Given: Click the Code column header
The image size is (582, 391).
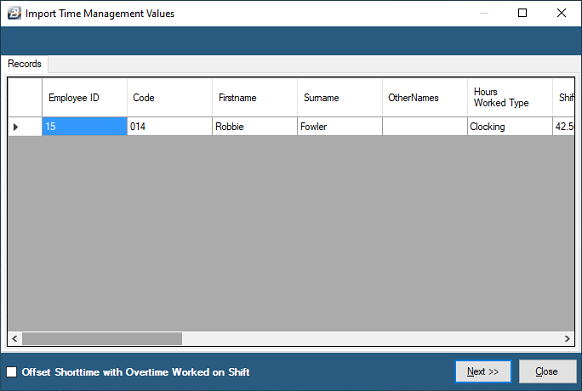Looking at the screenshot, I should pos(170,98).
